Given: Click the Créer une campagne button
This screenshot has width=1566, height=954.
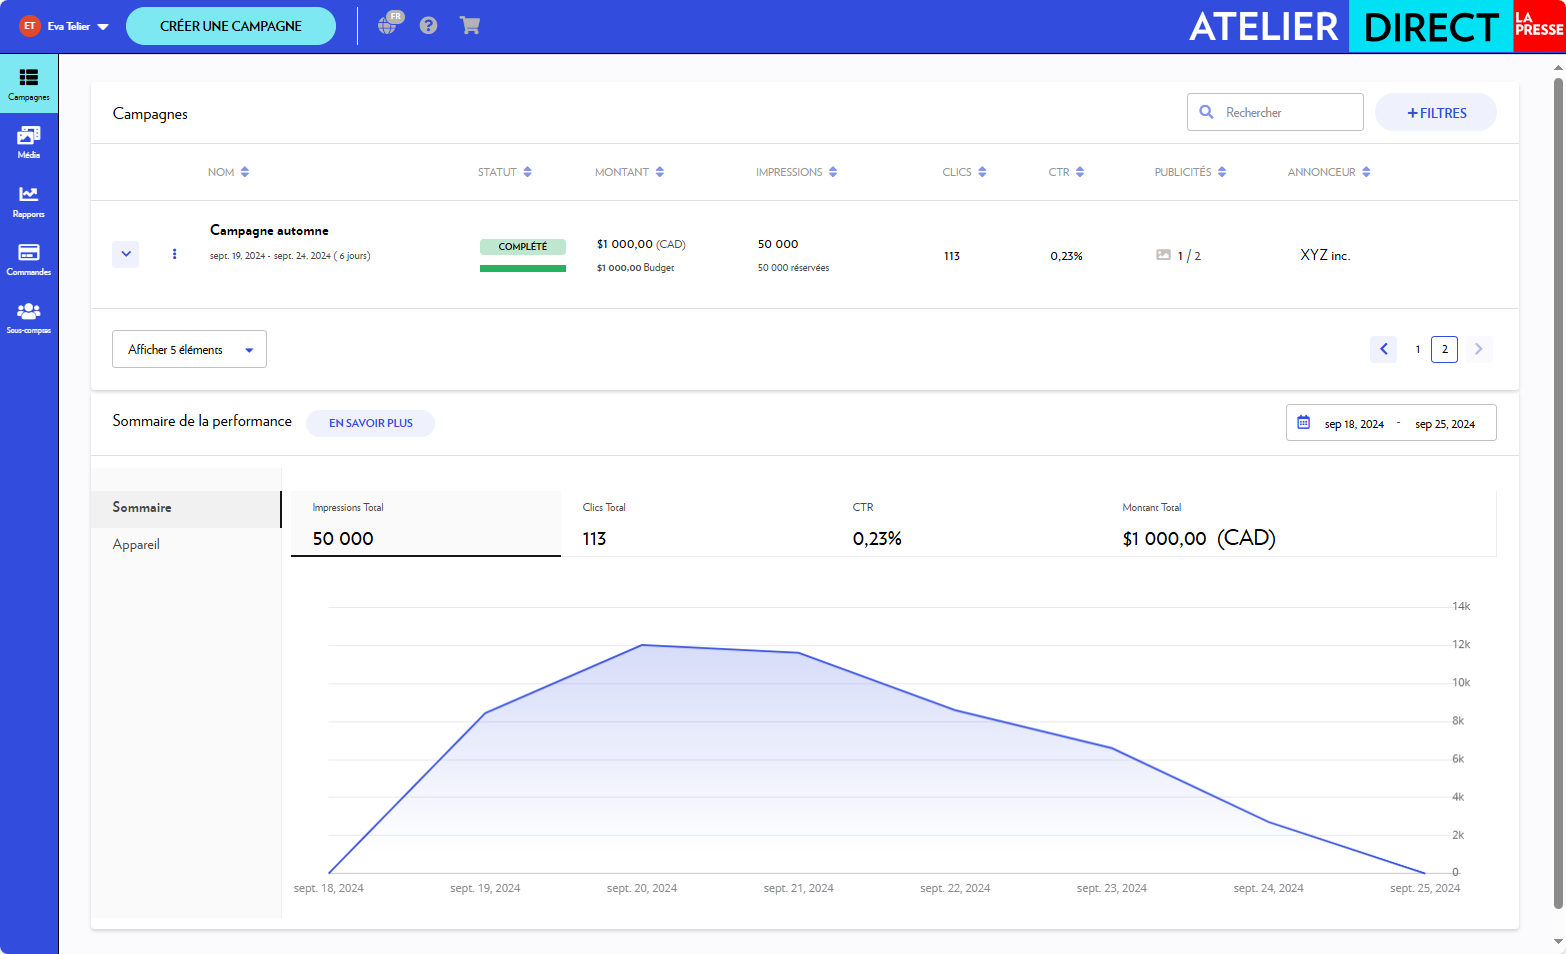Looking at the screenshot, I should [231, 26].
